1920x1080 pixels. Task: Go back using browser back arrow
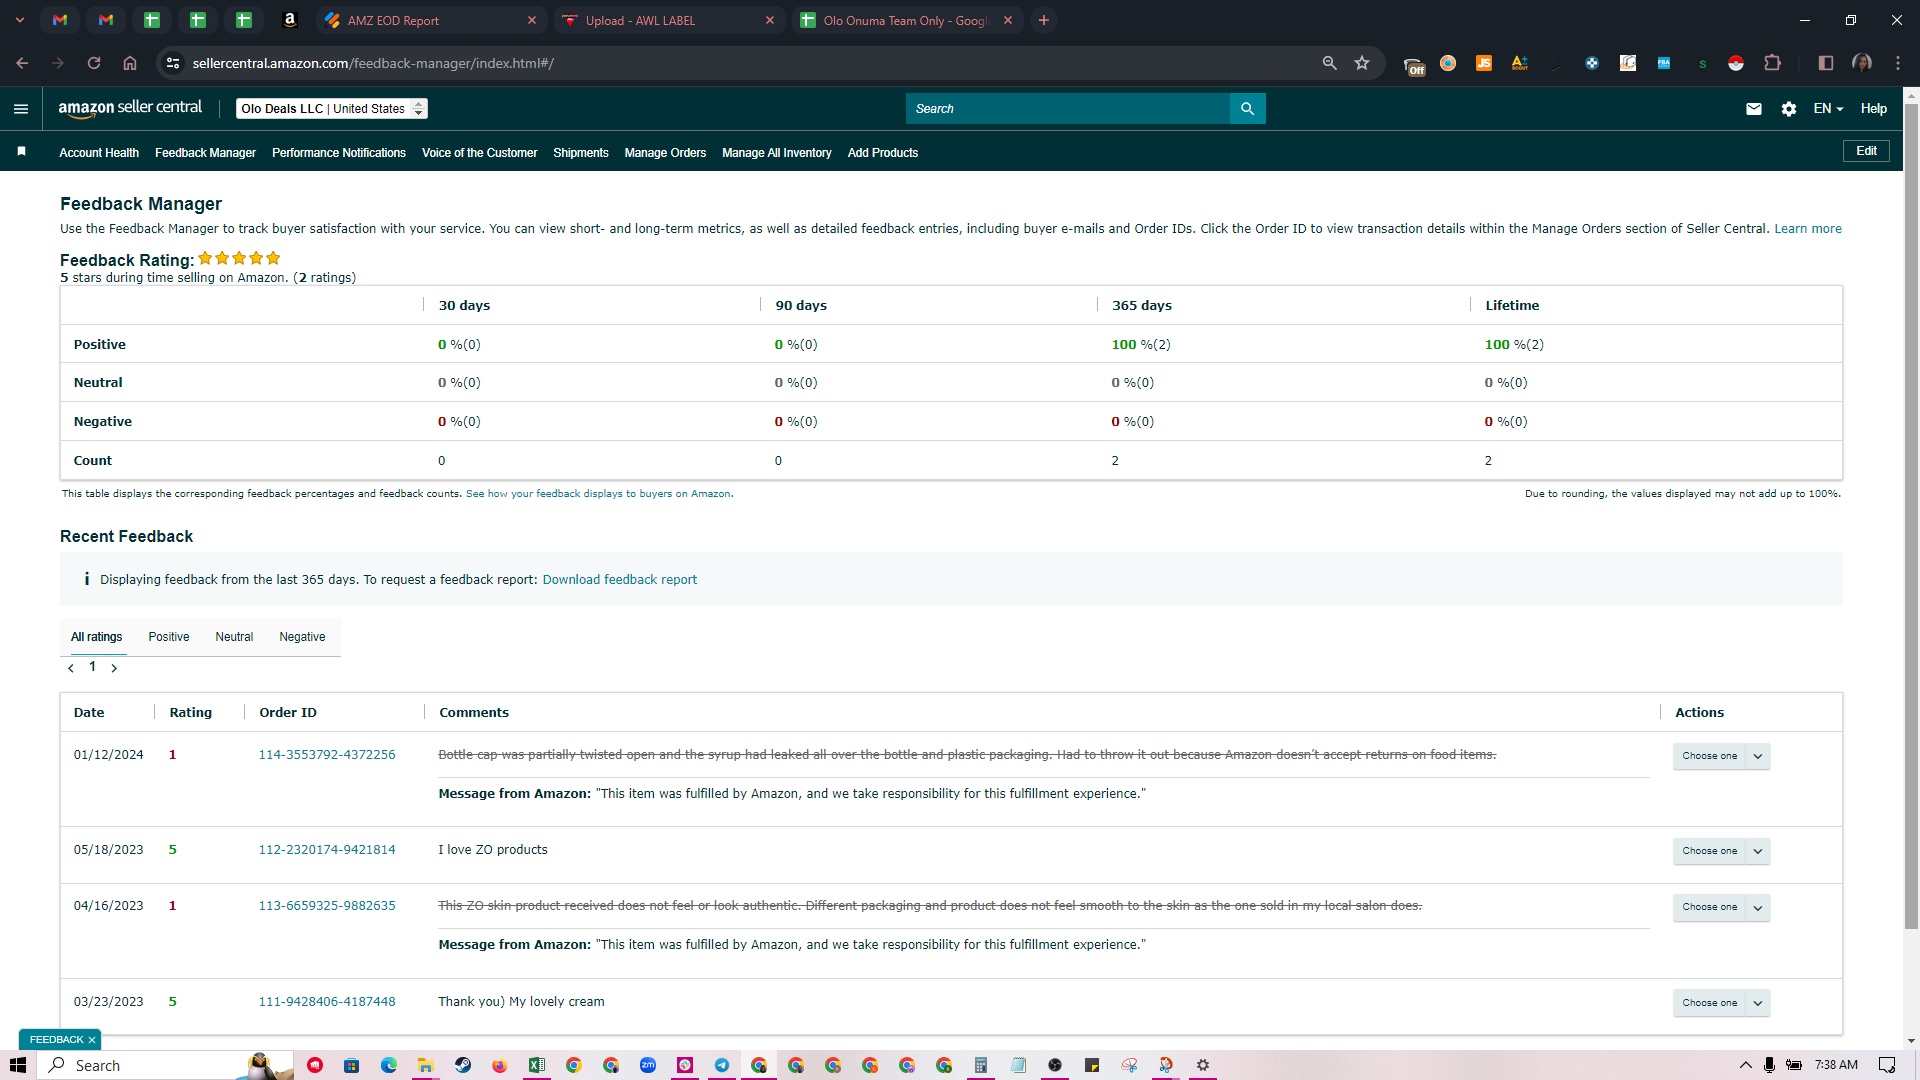[22, 63]
